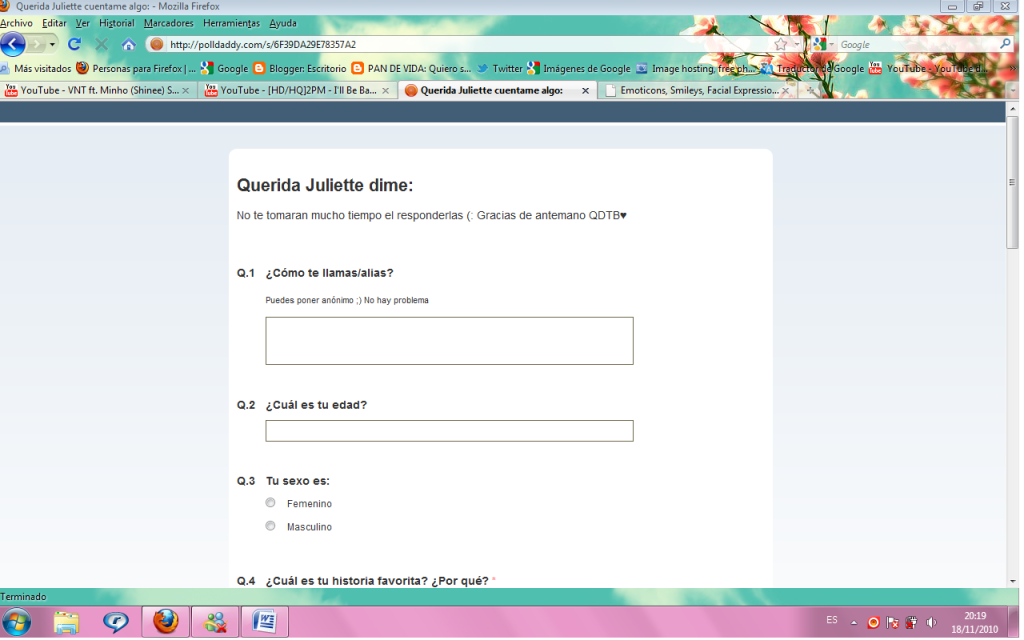
Task: Close the Querida Juliette tab
Action: click(x=585, y=91)
